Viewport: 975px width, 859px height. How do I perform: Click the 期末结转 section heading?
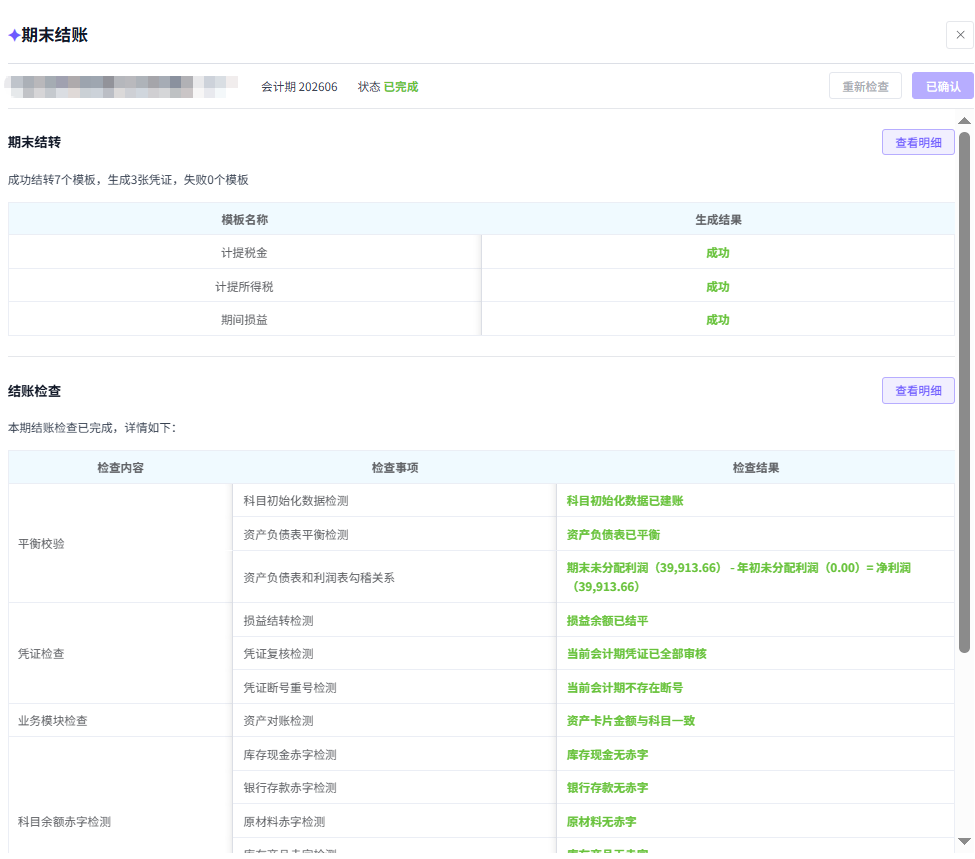pyautogui.click(x=34, y=142)
